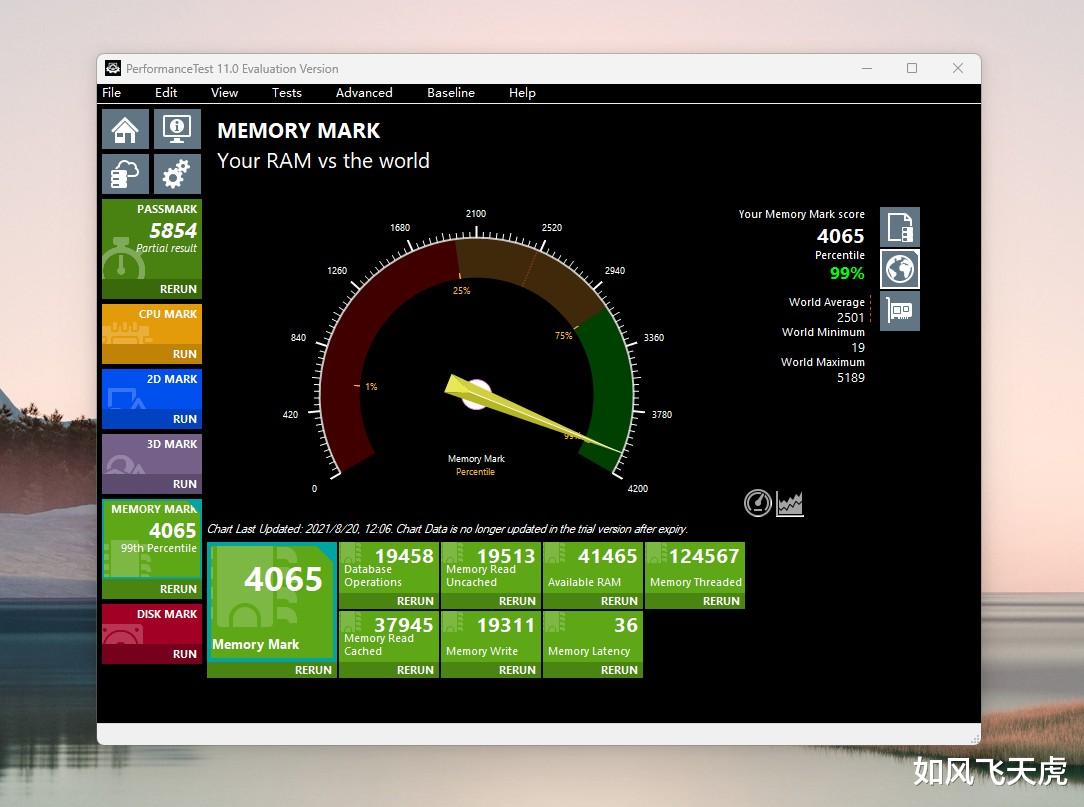This screenshot has width=1084, height=807.
Task: Select the Memory Write 19311 tile
Action: tap(491, 636)
